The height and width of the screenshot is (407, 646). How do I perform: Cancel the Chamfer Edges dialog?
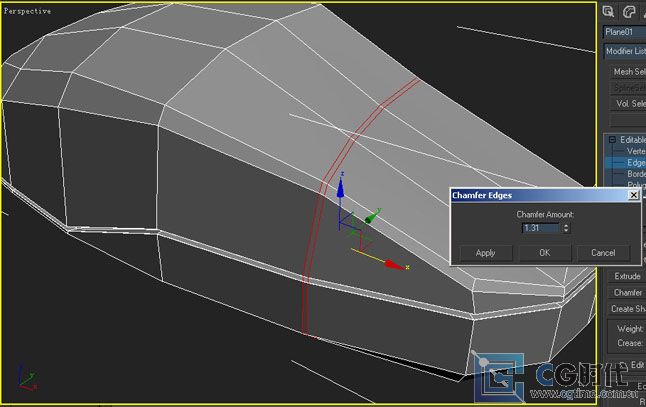(x=603, y=253)
